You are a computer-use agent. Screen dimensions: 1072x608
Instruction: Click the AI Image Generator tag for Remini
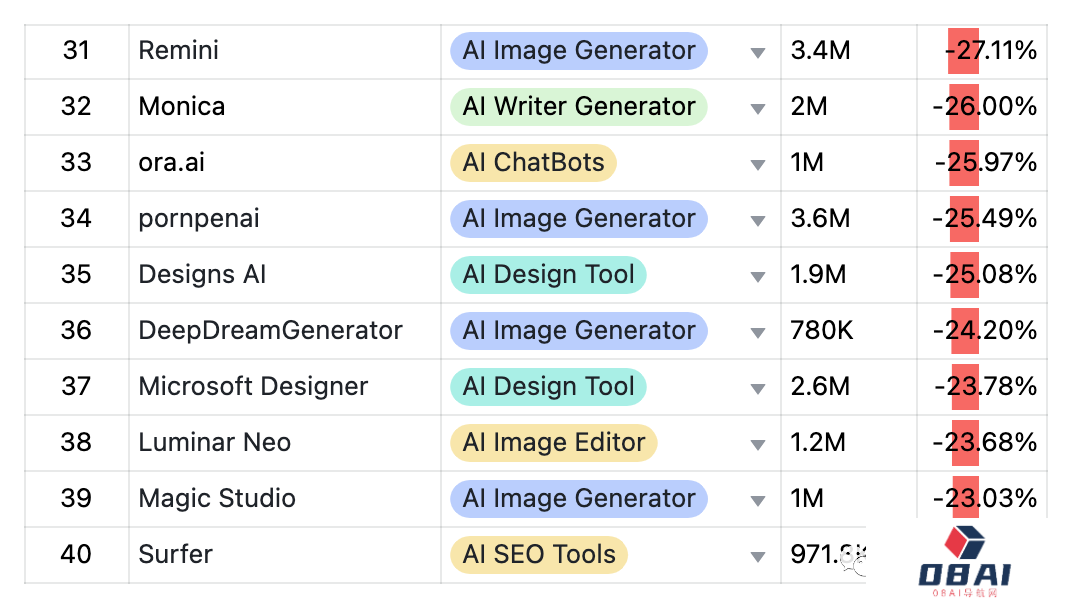point(578,51)
